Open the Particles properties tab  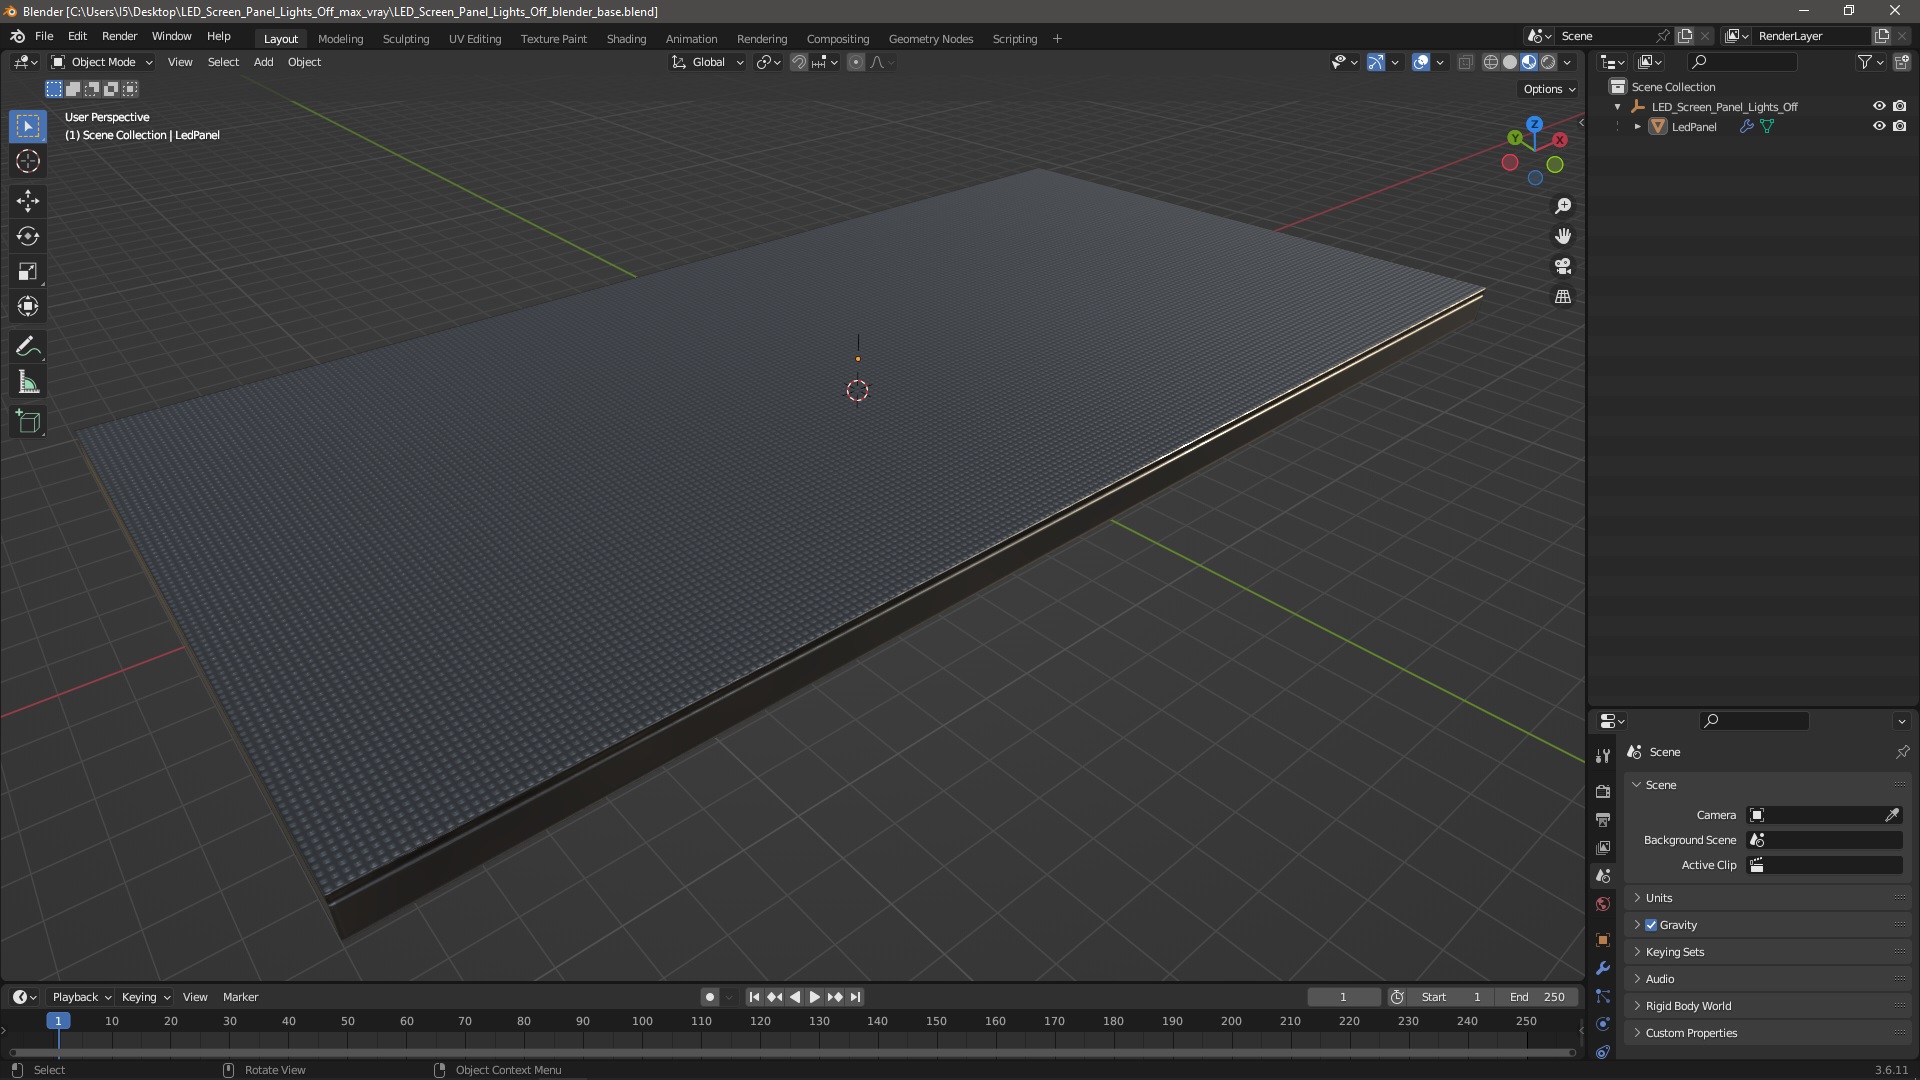(x=1603, y=996)
